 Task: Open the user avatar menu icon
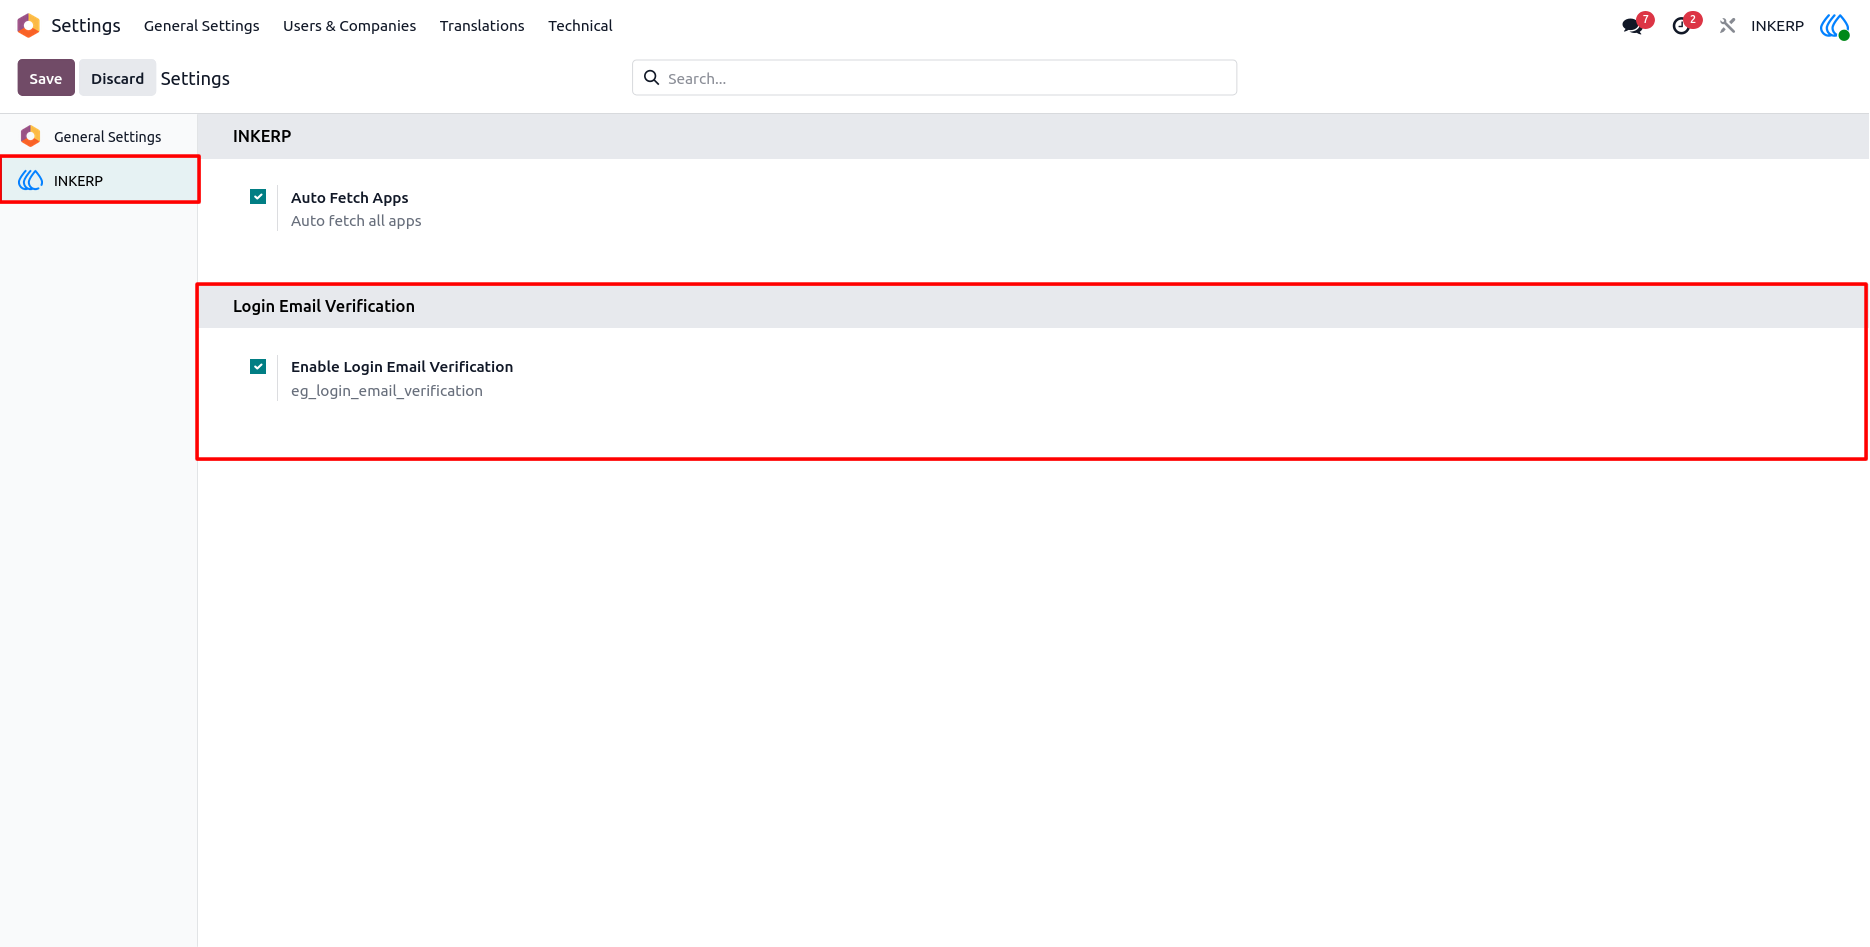(x=1834, y=26)
